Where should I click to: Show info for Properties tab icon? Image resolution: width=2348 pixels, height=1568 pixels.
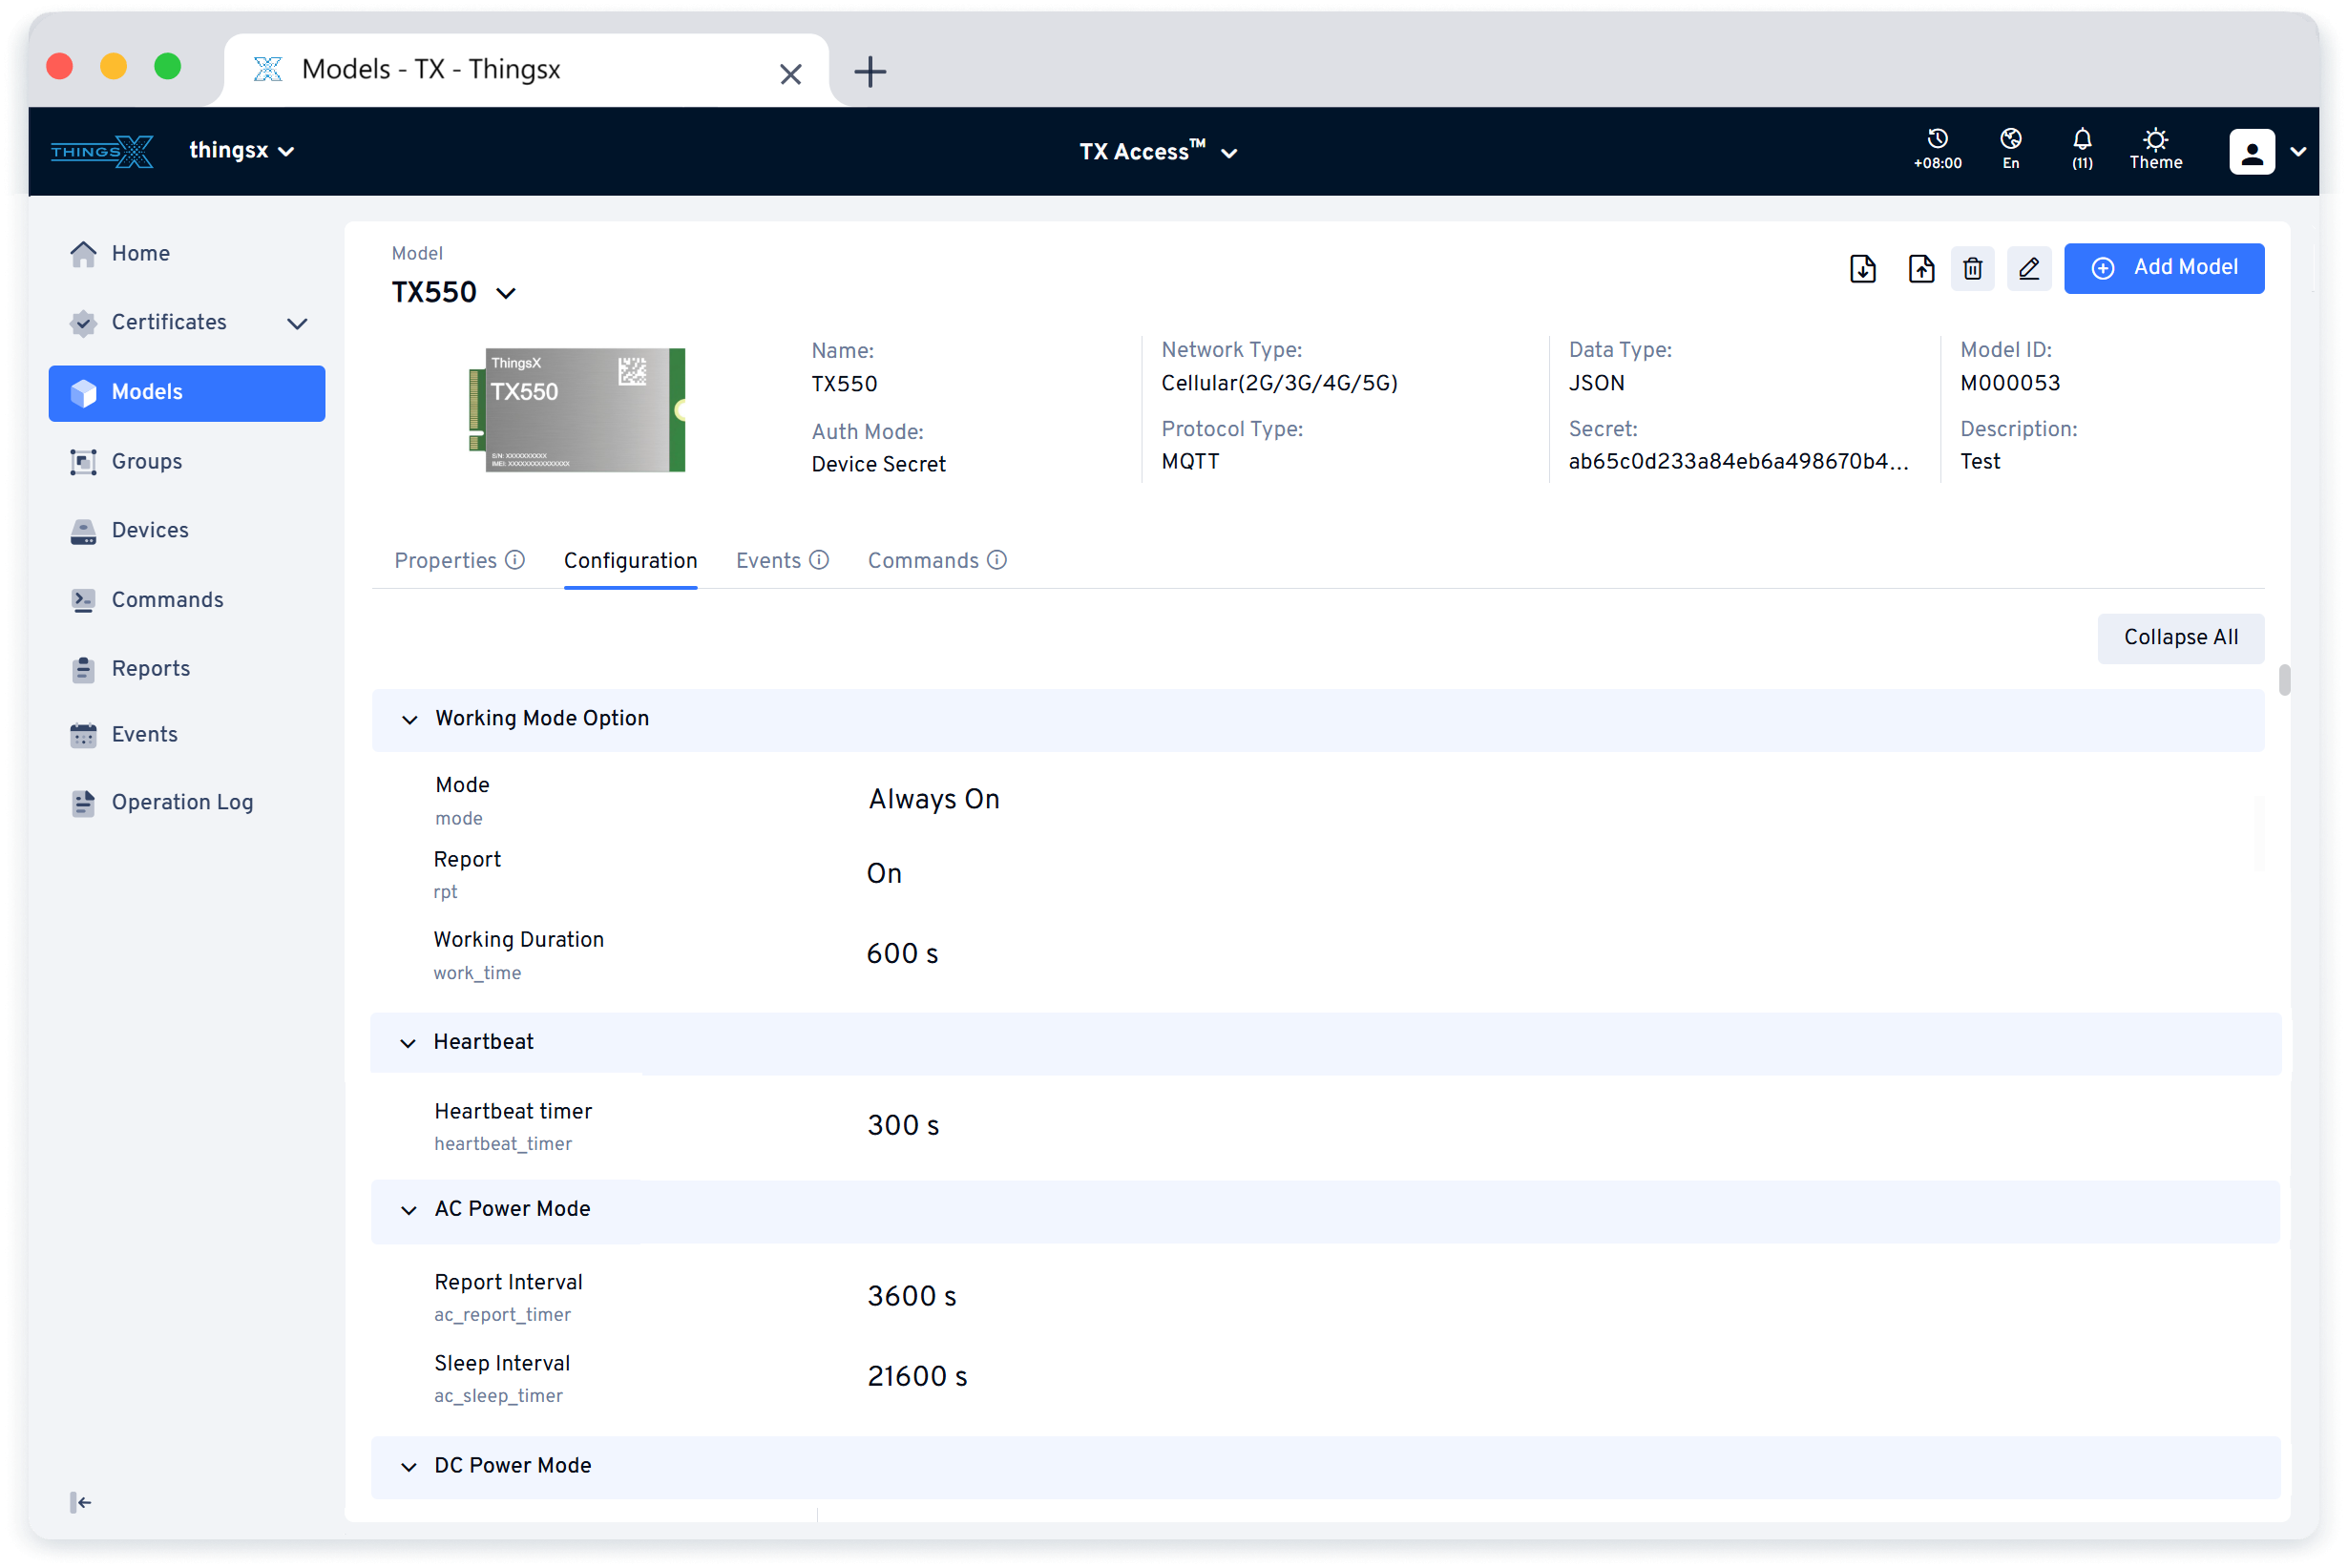tap(515, 560)
